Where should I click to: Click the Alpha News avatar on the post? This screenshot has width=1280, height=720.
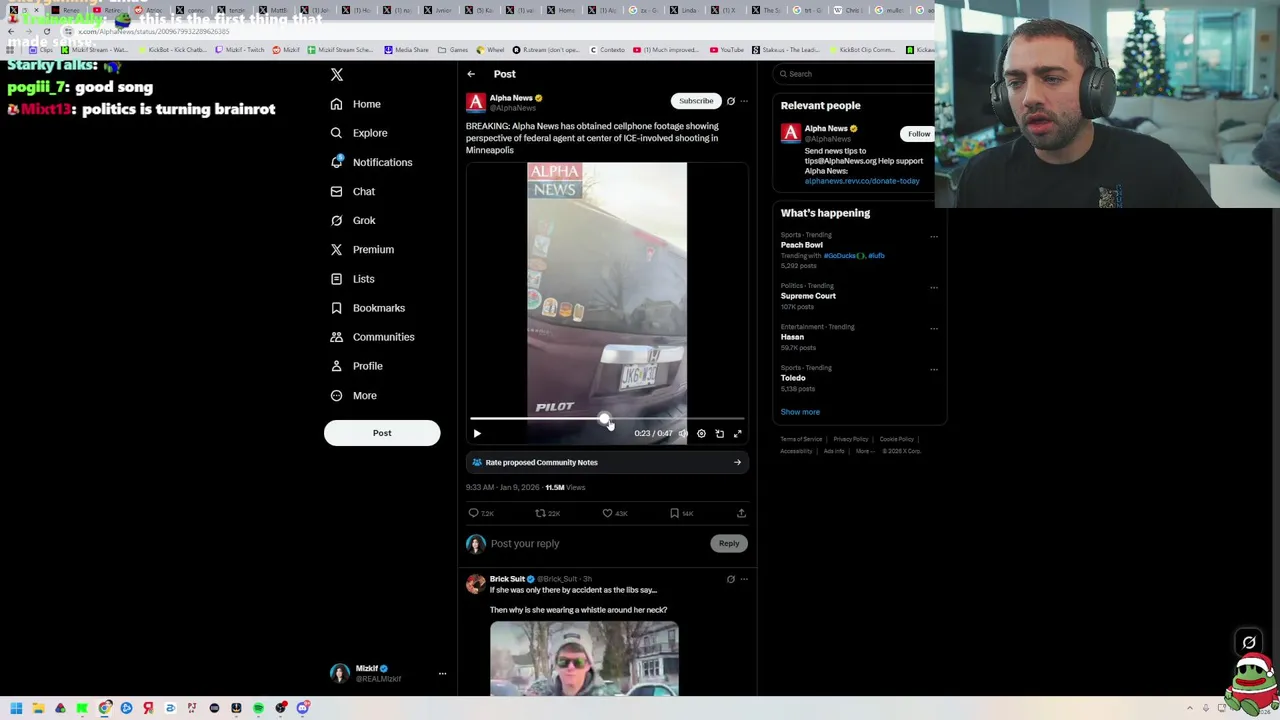click(476, 102)
